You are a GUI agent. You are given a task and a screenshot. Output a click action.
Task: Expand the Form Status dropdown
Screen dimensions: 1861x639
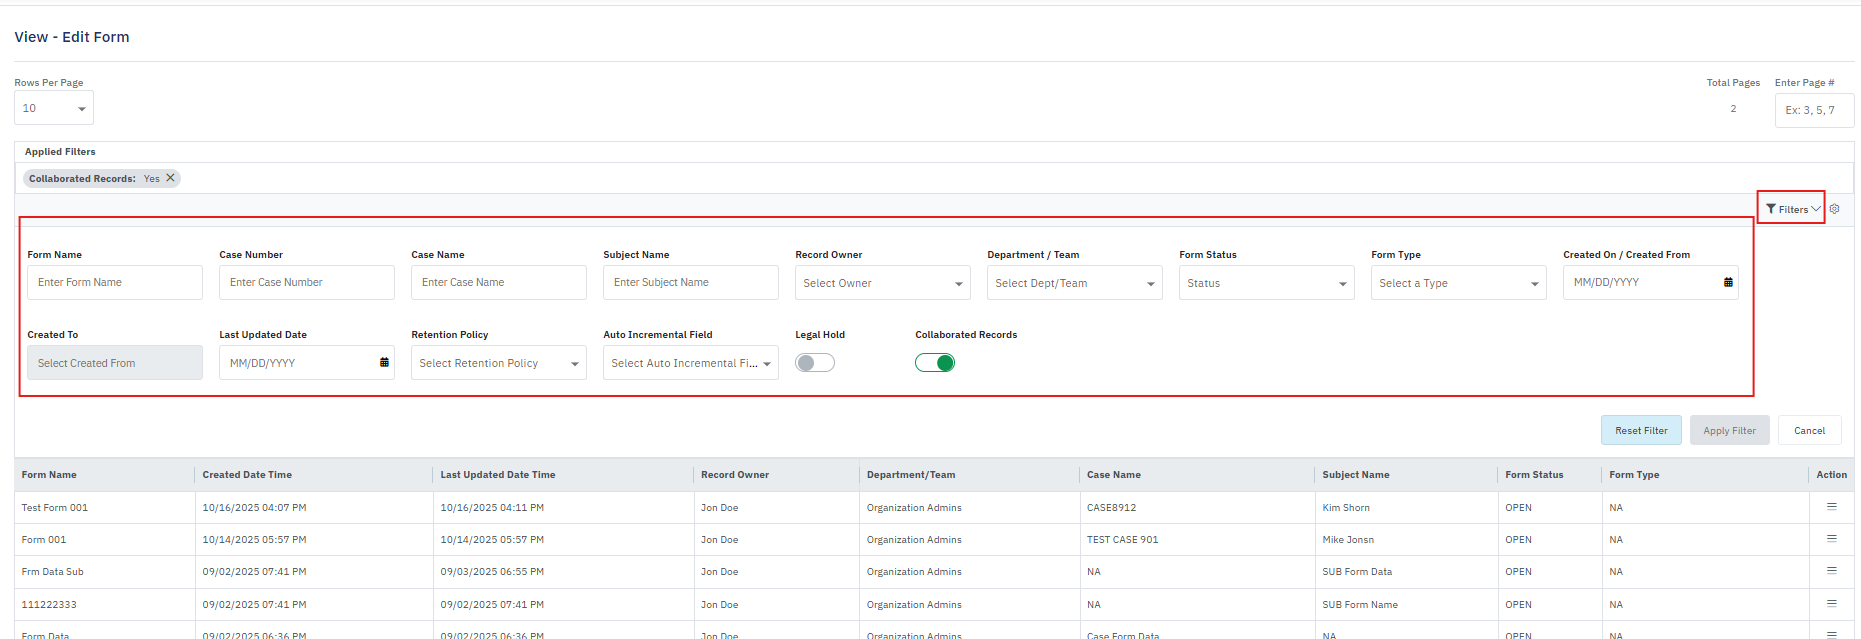[1266, 283]
